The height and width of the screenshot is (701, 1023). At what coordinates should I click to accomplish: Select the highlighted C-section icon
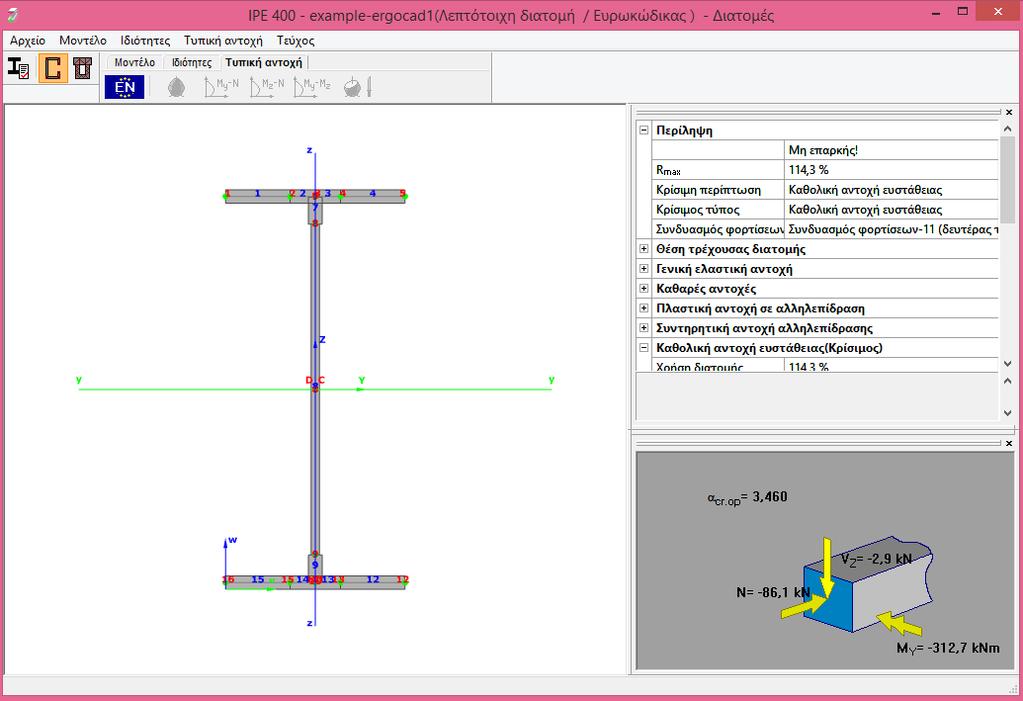[53, 68]
